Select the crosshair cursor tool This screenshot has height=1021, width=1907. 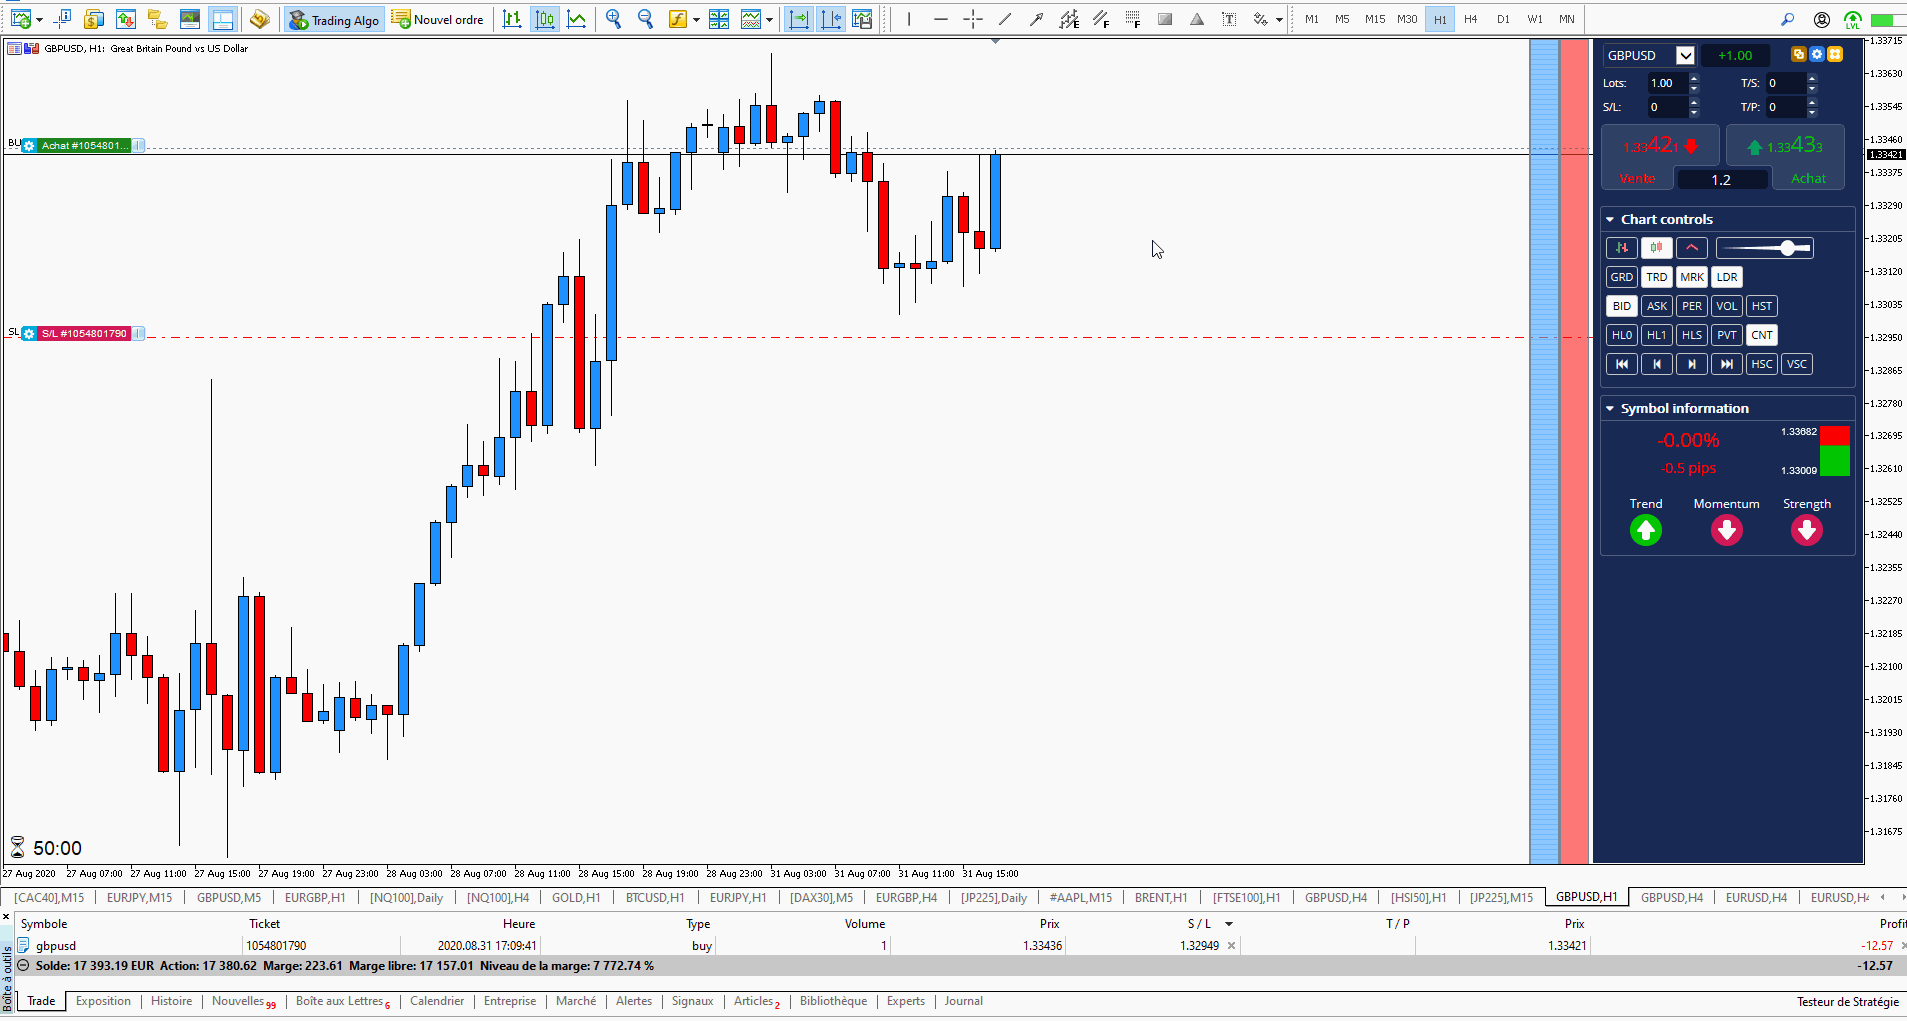pyautogui.click(x=972, y=19)
